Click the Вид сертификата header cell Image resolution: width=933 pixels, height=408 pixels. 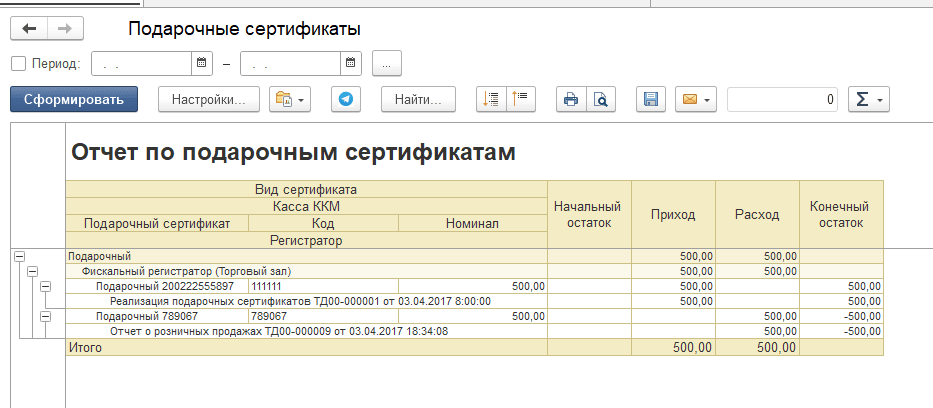click(306, 190)
